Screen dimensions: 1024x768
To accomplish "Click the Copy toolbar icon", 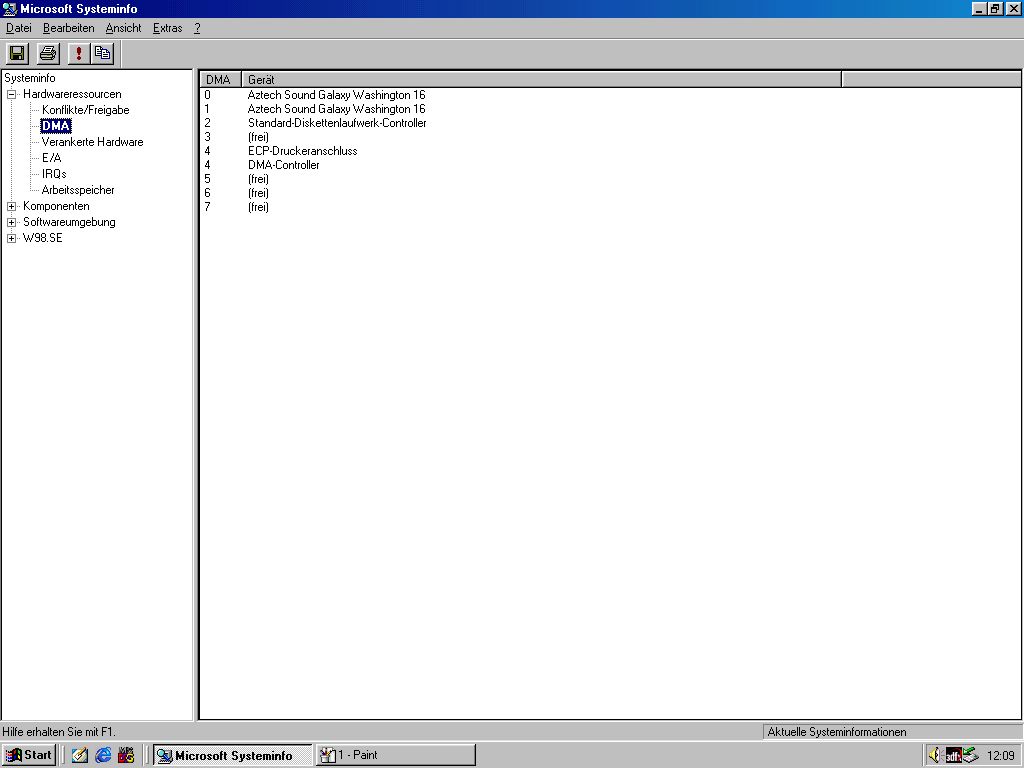I will pyautogui.click(x=103, y=54).
